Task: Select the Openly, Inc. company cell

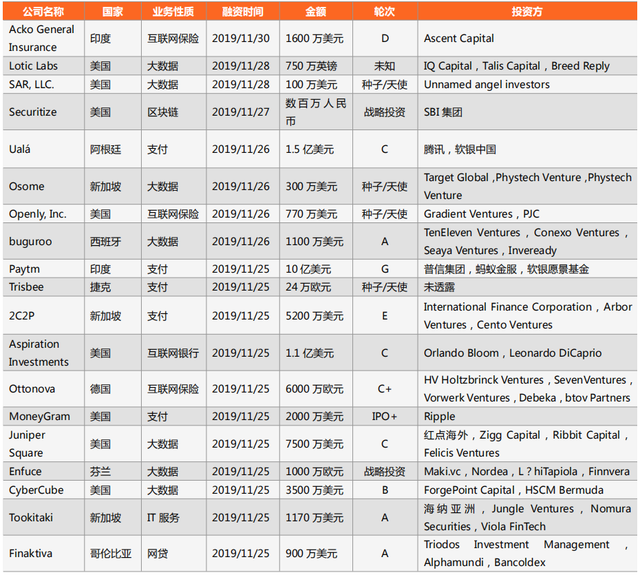Action: [44, 214]
